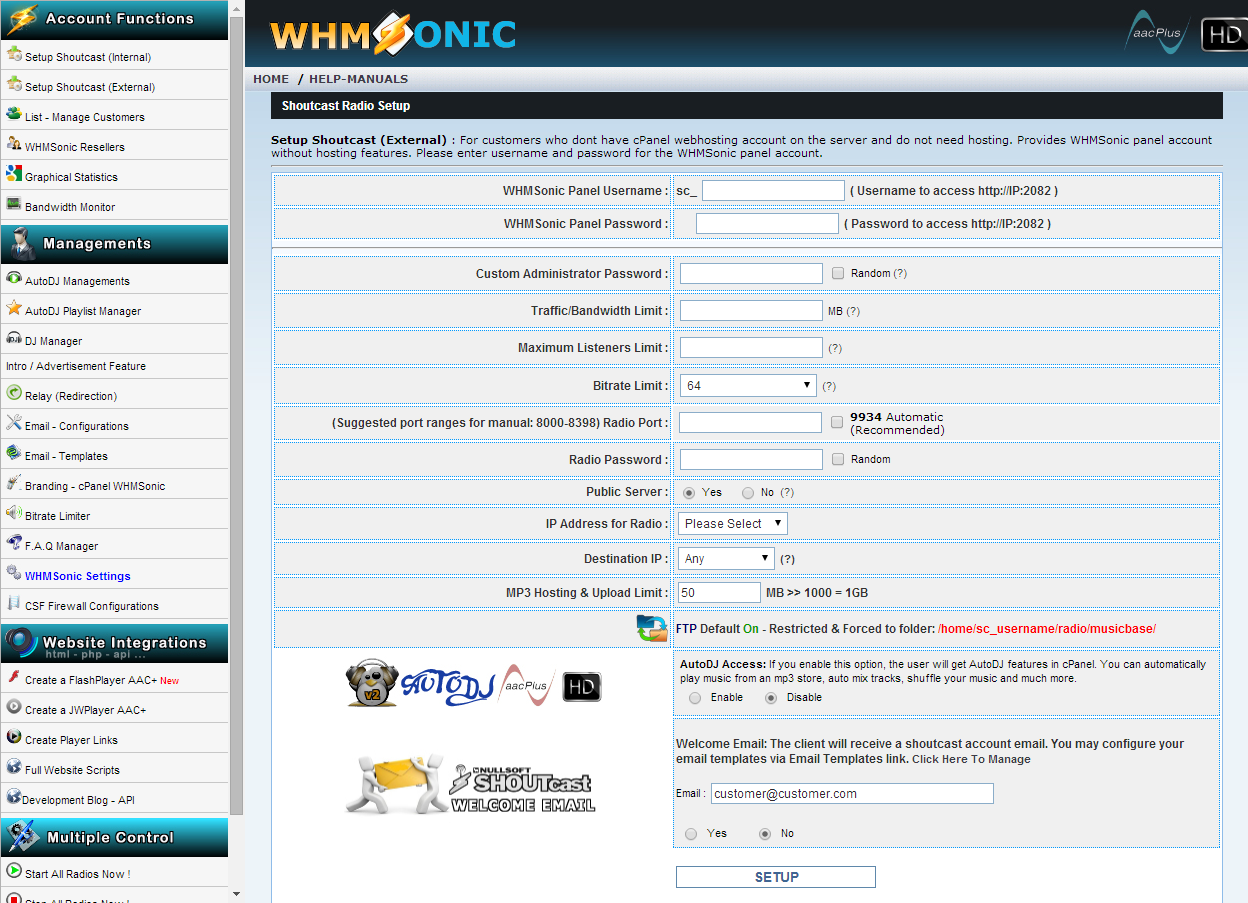Tick the Automatic radio port checkbox
Screen dimensions: 1248x903
(837, 423)
